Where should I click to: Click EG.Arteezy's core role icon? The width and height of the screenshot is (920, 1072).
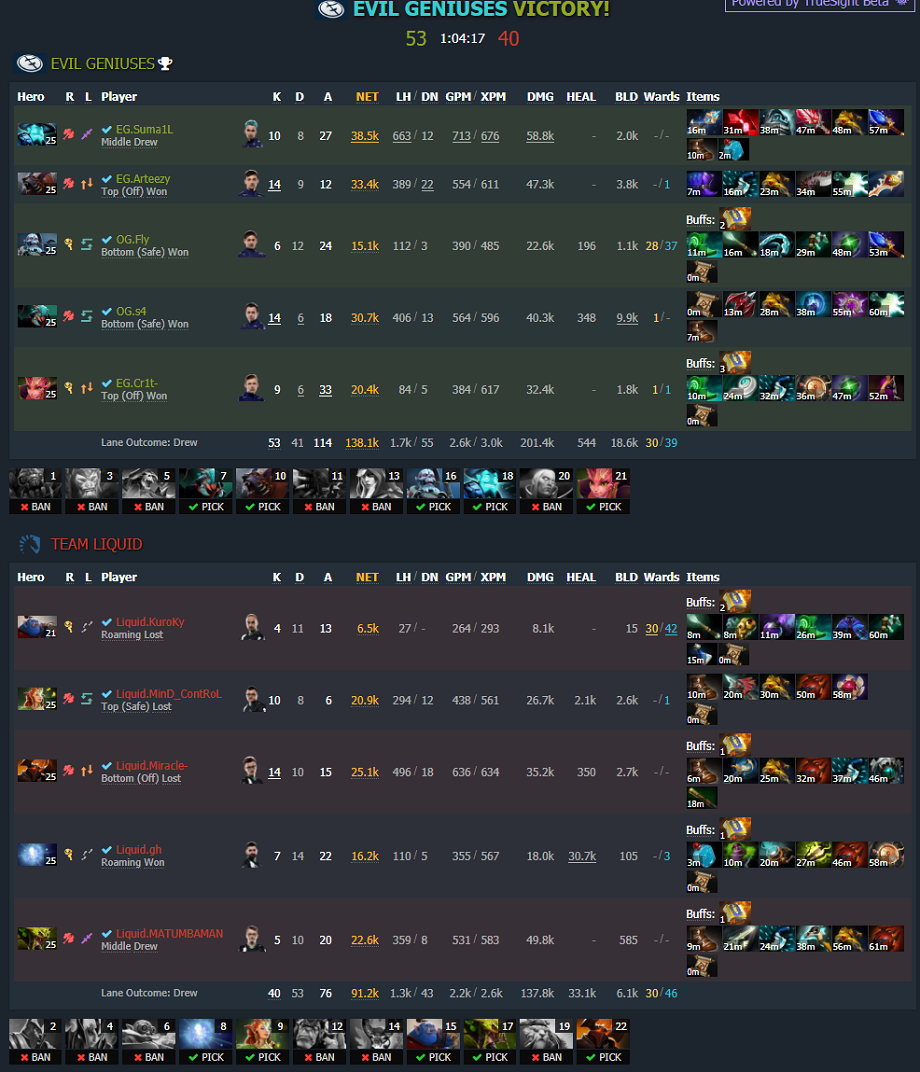(68, 184)
